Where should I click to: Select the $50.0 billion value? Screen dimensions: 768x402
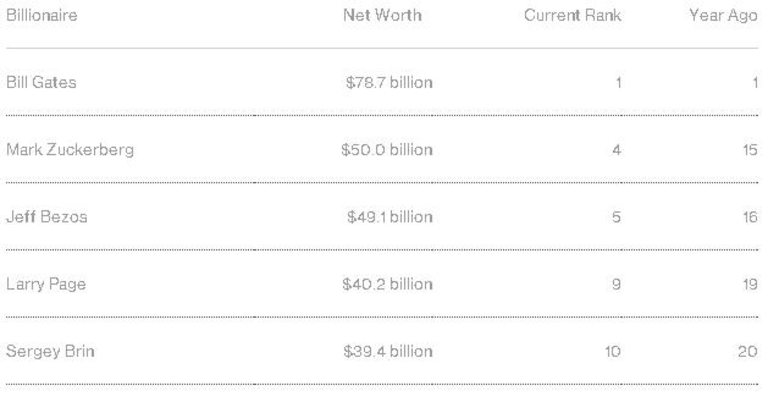tap(387, 150)
